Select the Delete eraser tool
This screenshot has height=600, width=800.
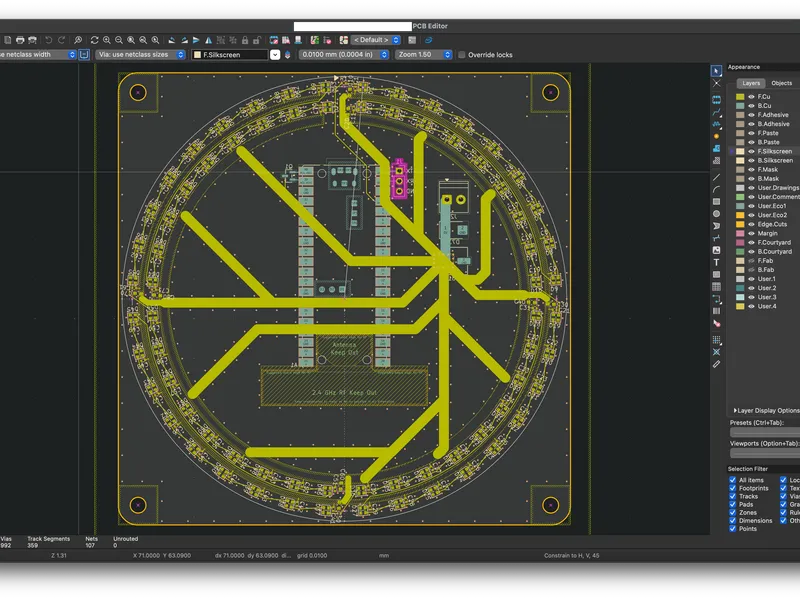coord(716,323)
